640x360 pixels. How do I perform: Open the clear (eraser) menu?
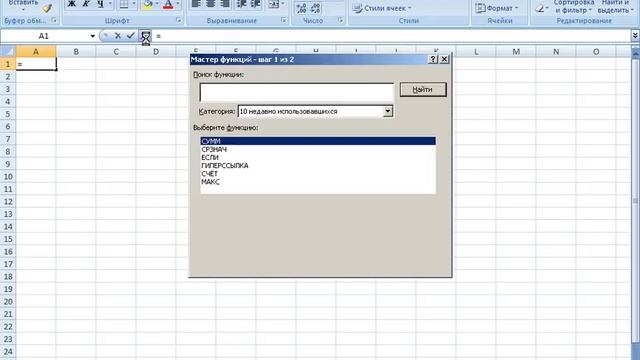coord(542,8)
